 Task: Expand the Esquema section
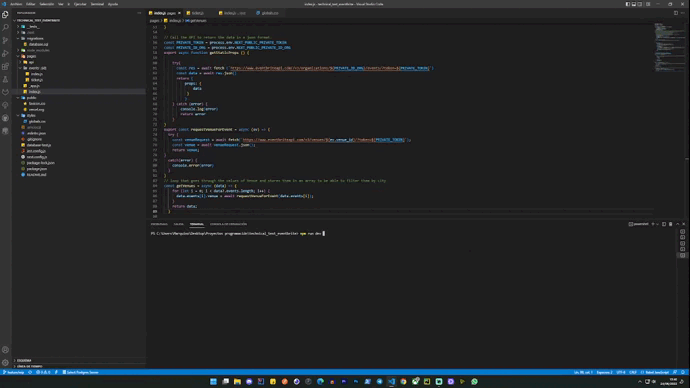[24, 360]
